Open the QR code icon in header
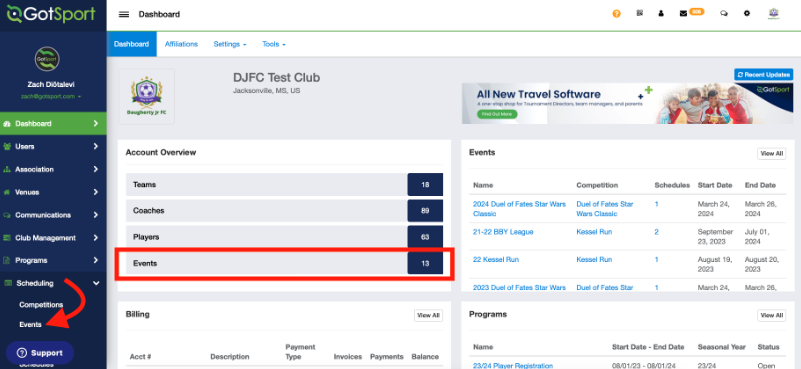The height and width of the screenshot is (369, 801). pyautogui.click(x=640, y=14)
